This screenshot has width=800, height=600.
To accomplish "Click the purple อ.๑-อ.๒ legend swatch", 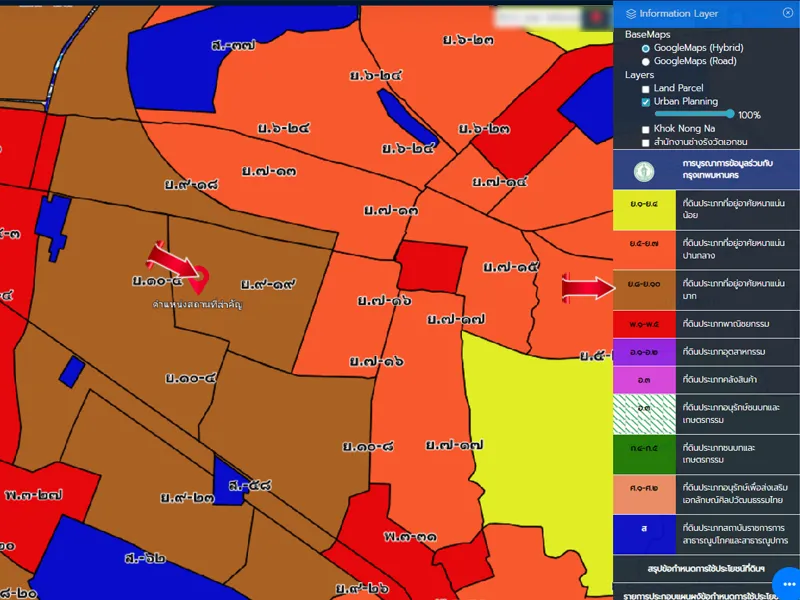I will point(643,352).
